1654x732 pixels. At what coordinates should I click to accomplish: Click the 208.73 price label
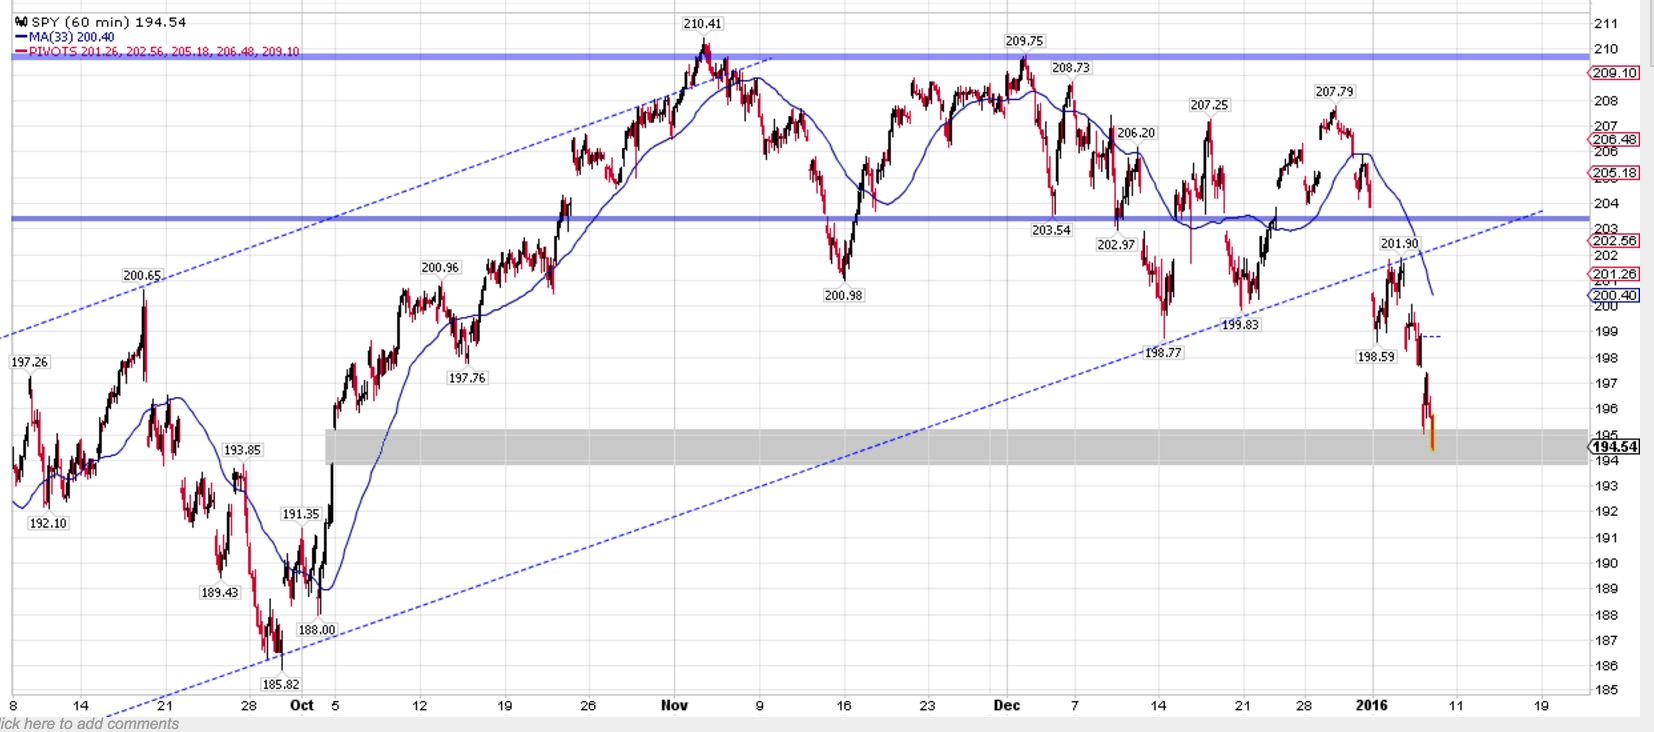pyautogui.click(x=1071, y=67)
